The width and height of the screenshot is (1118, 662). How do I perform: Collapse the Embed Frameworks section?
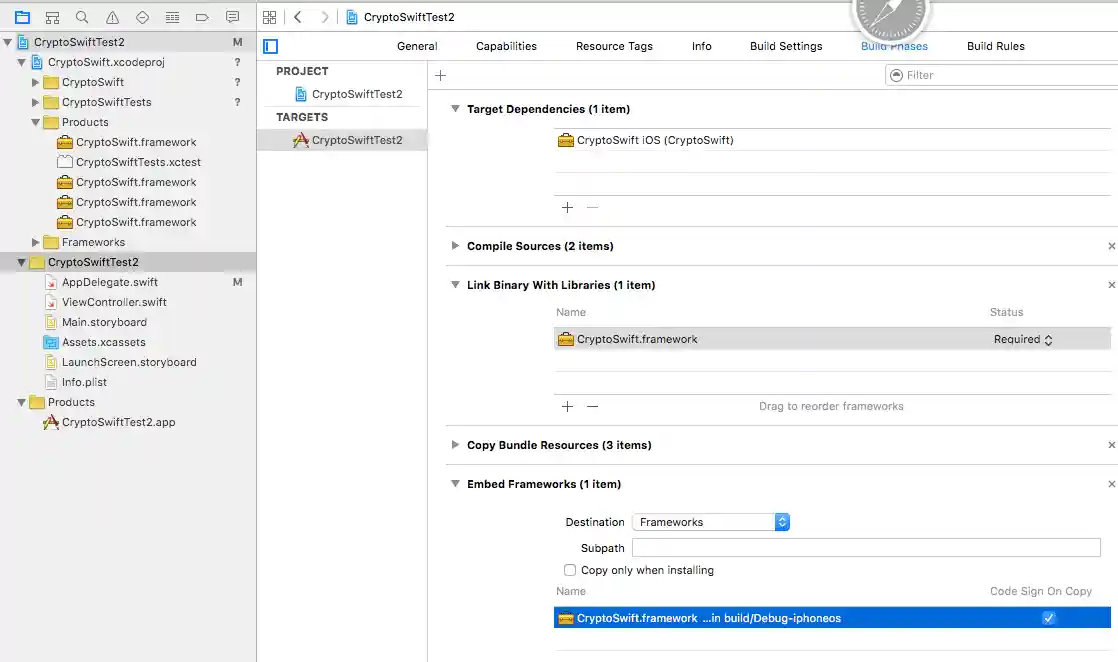click(455, 484)
